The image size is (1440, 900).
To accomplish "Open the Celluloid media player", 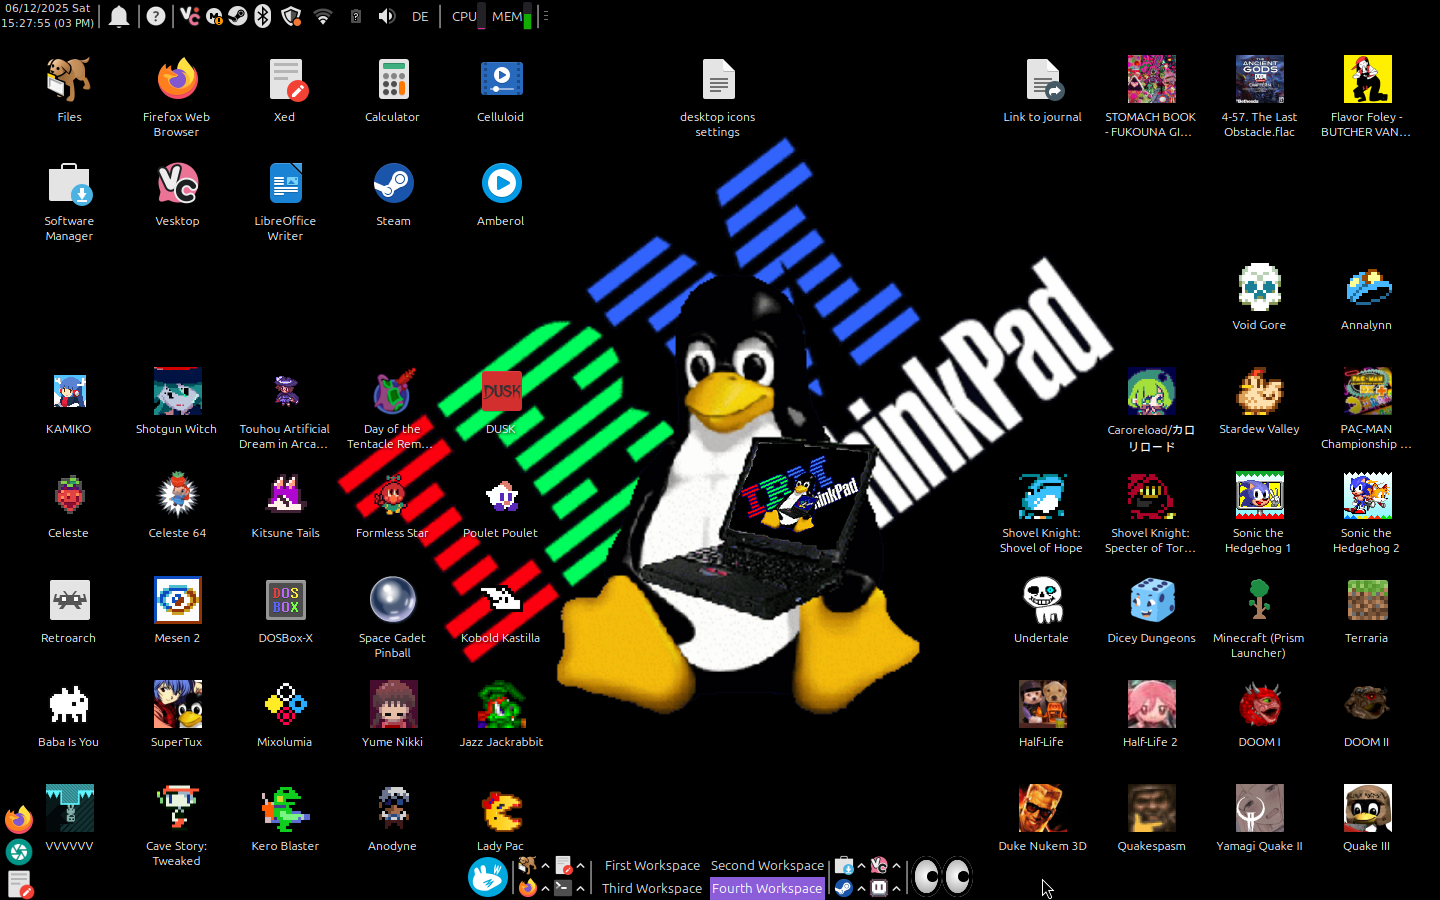I will coord(501,80).
